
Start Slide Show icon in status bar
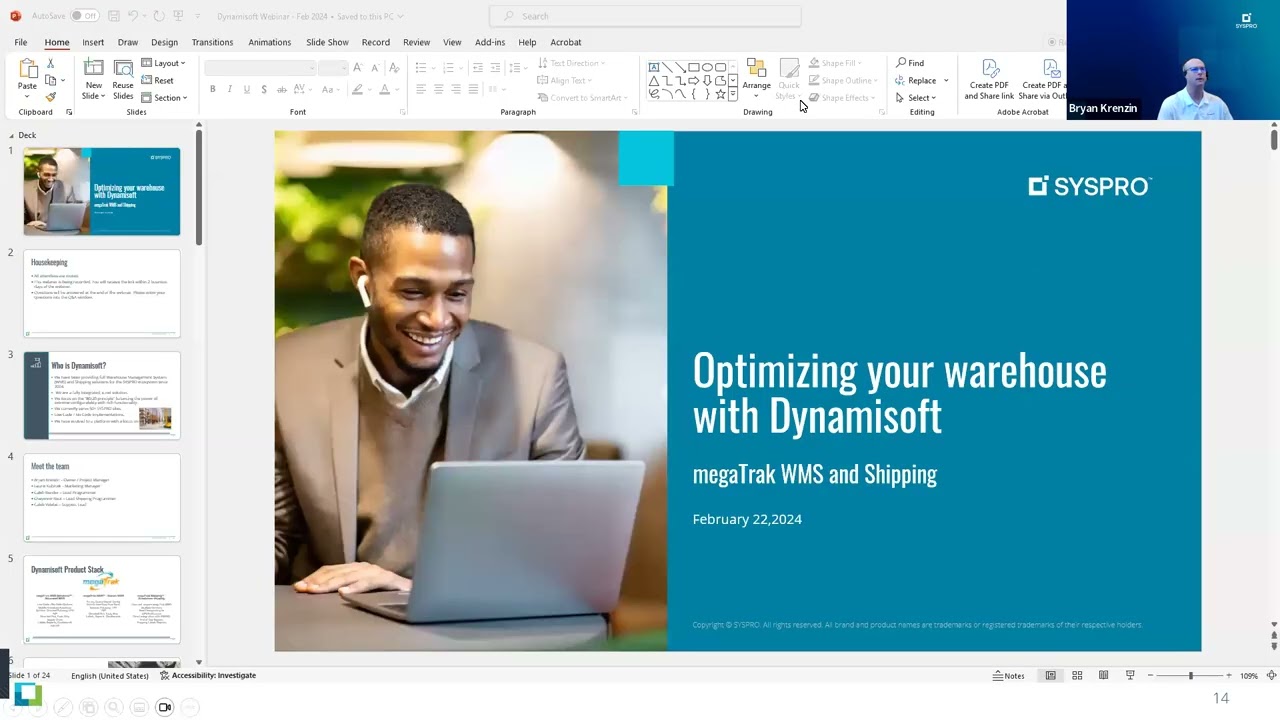click(x=1130, y=676)
